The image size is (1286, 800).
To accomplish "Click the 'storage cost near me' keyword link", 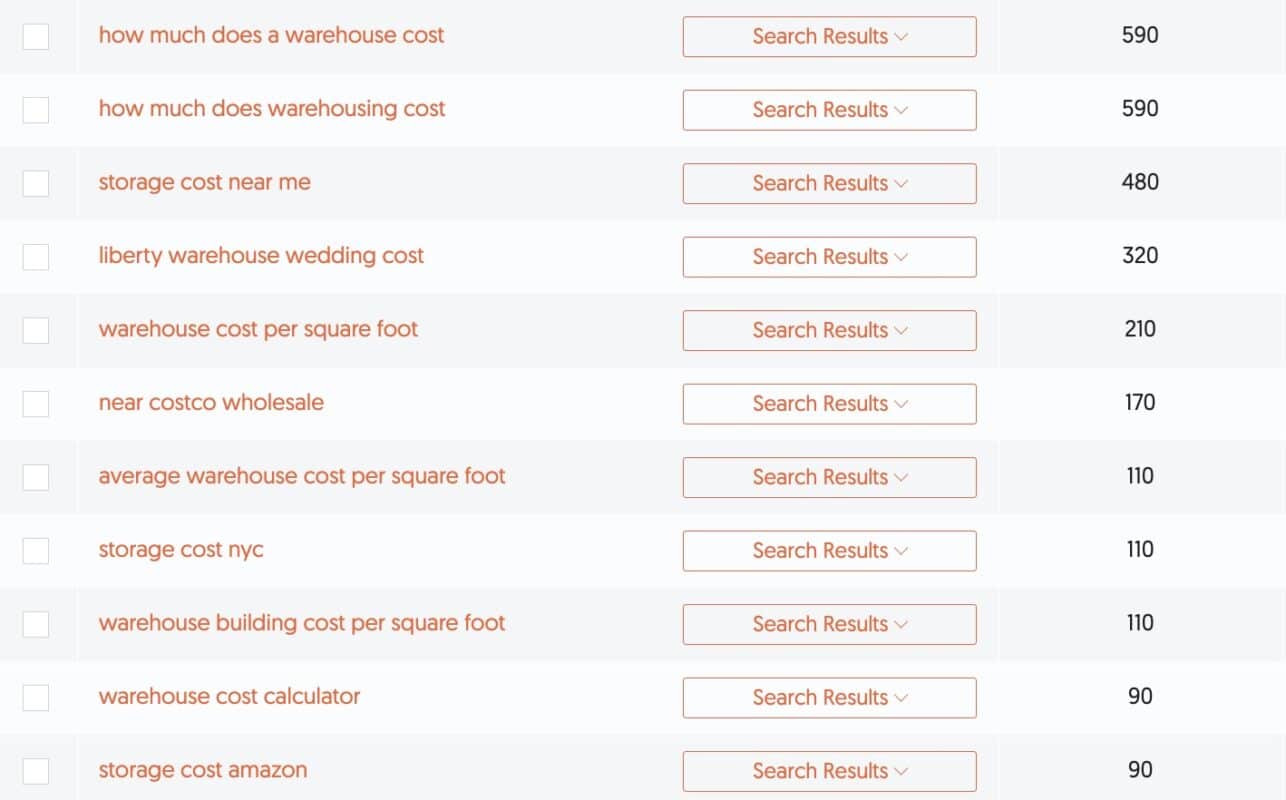I will tap(204, 182).
